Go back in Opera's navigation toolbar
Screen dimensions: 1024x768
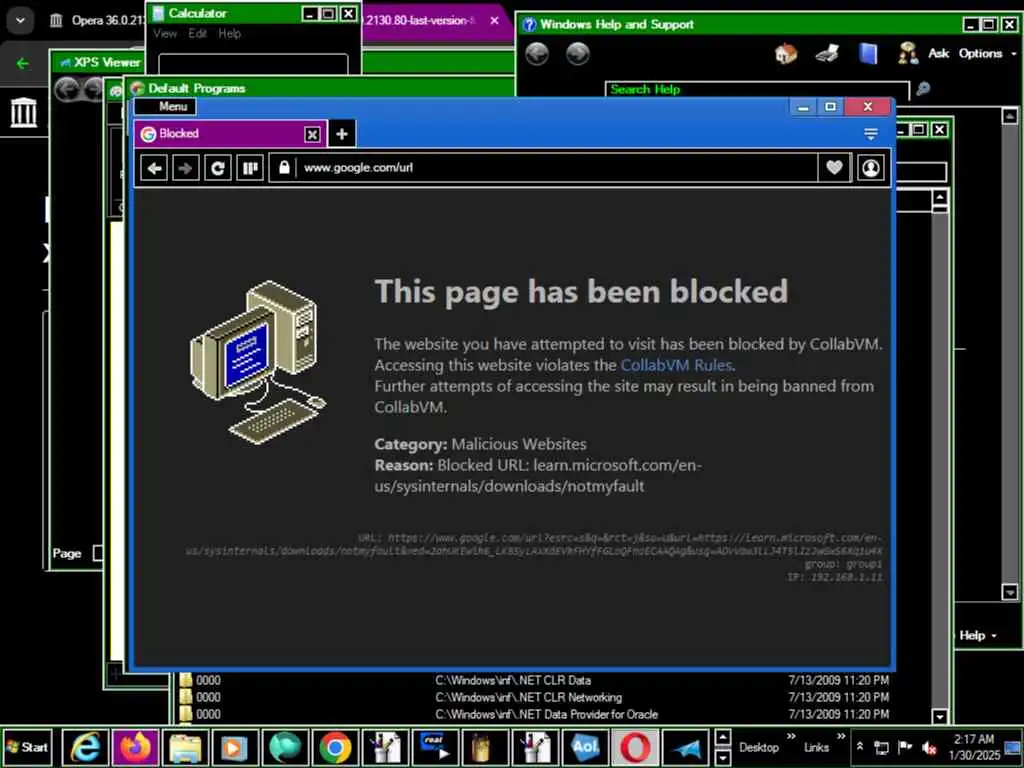click(x=154, y=168)
